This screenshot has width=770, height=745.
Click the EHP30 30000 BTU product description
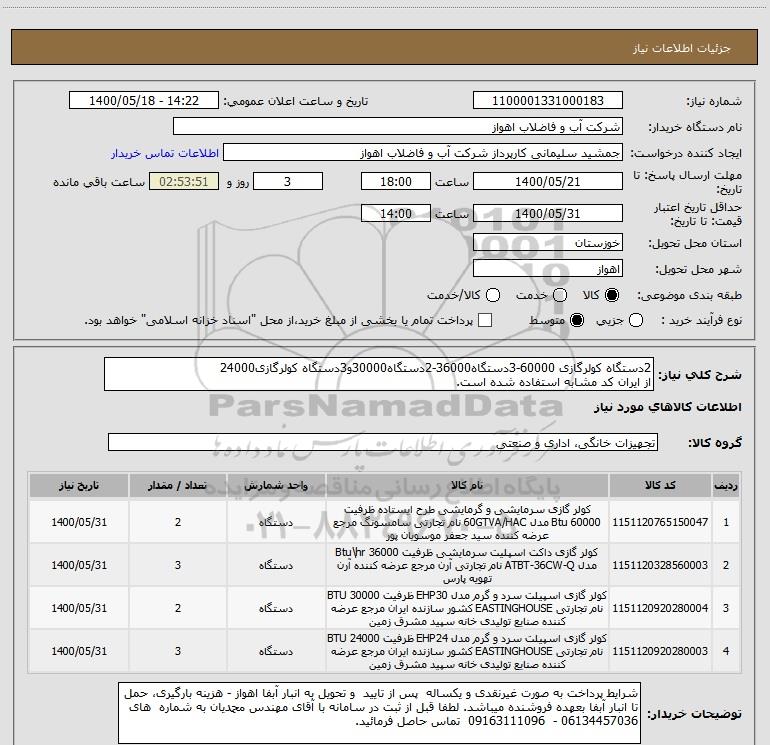coord(467,608)
